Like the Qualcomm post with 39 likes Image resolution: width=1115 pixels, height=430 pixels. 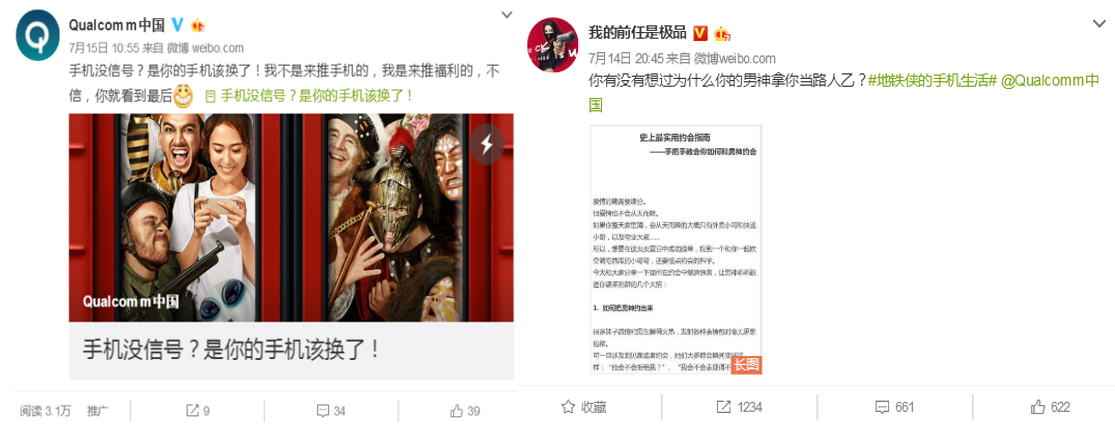pyautogui.click(x=465, y=411)
